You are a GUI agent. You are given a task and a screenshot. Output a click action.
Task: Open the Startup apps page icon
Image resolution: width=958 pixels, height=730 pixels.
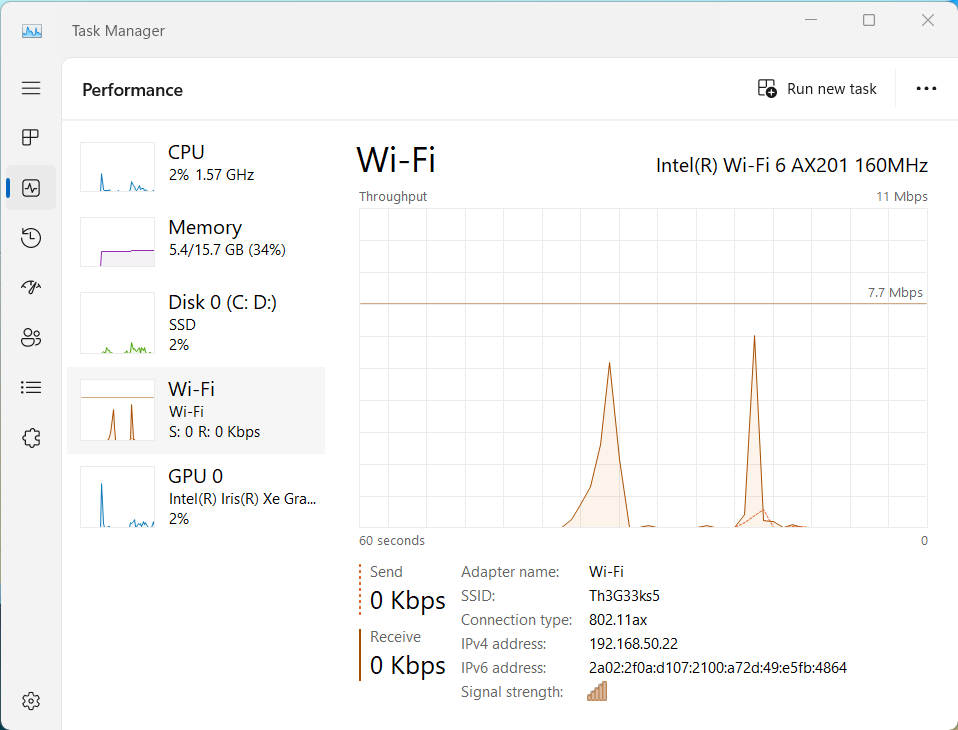[x=31, y=287]
